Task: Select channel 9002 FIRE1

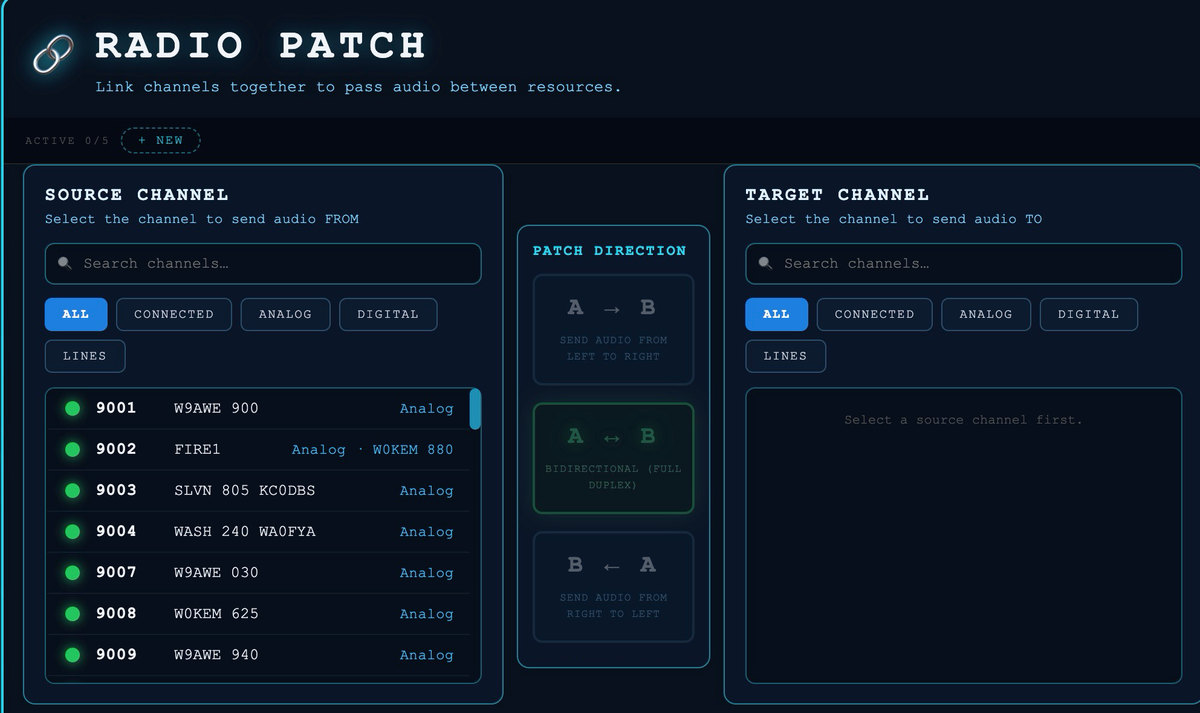Action: tap(258, 450)
